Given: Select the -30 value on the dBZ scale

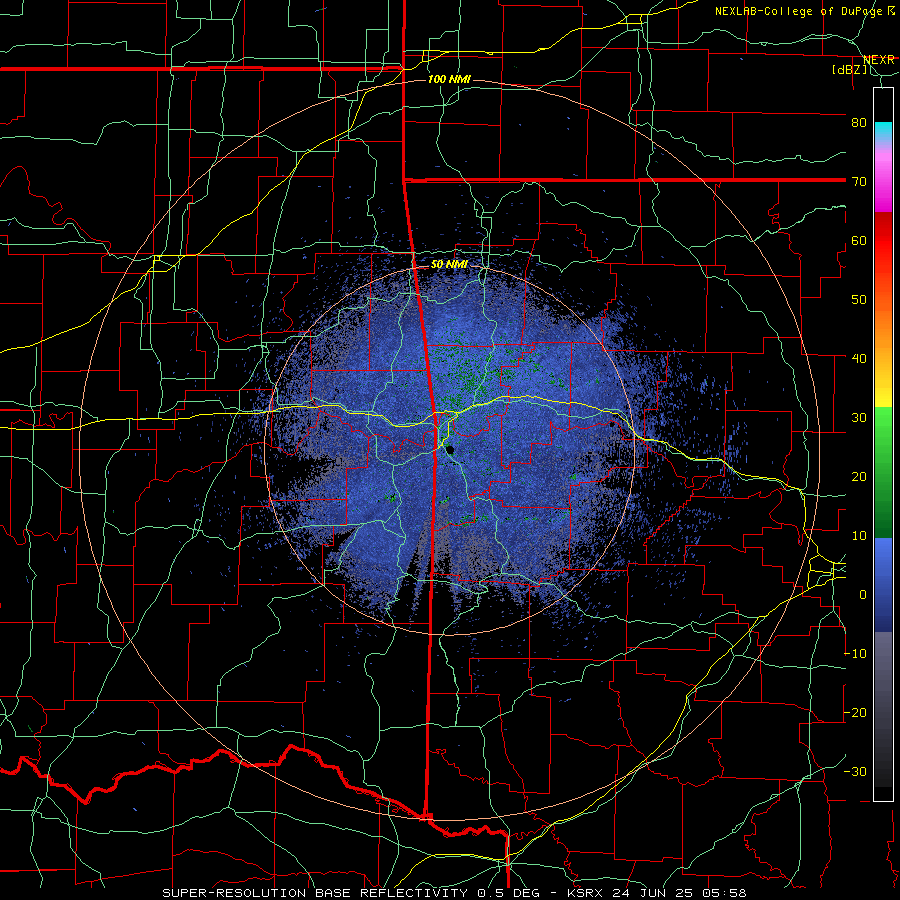Looking at the screenshot, I should pos(855,771).
